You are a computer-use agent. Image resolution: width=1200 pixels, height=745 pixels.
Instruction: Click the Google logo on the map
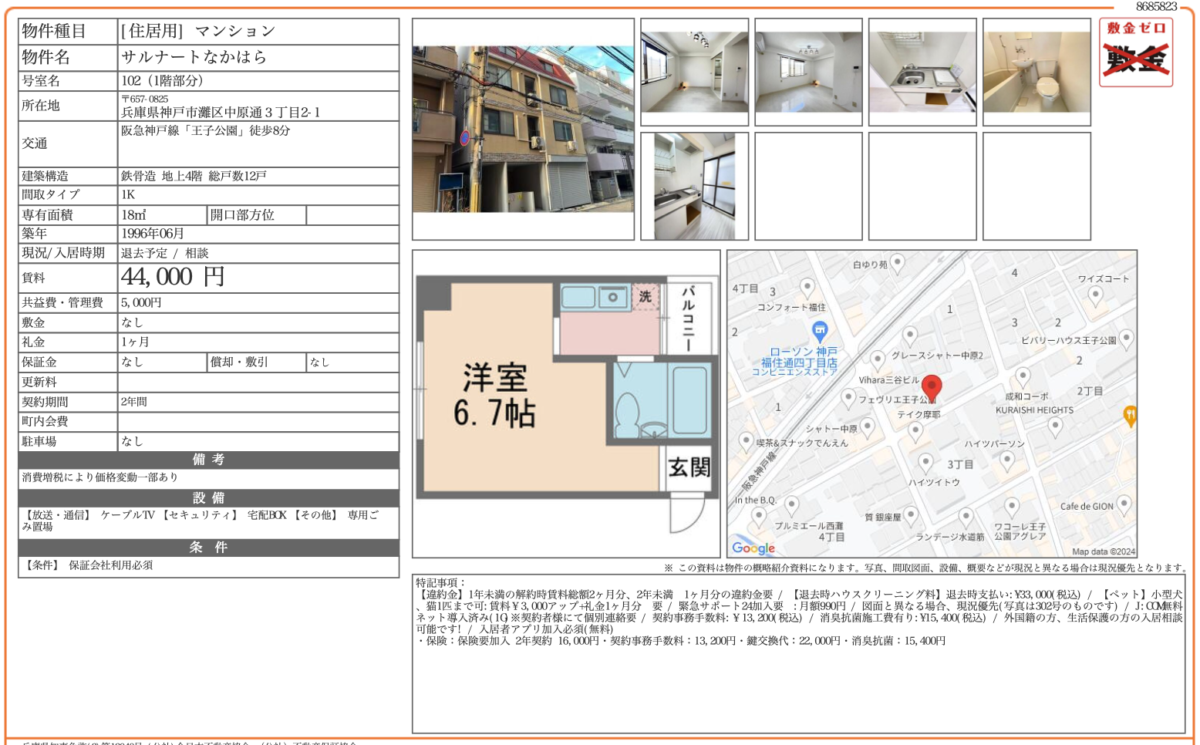(753, 548)
